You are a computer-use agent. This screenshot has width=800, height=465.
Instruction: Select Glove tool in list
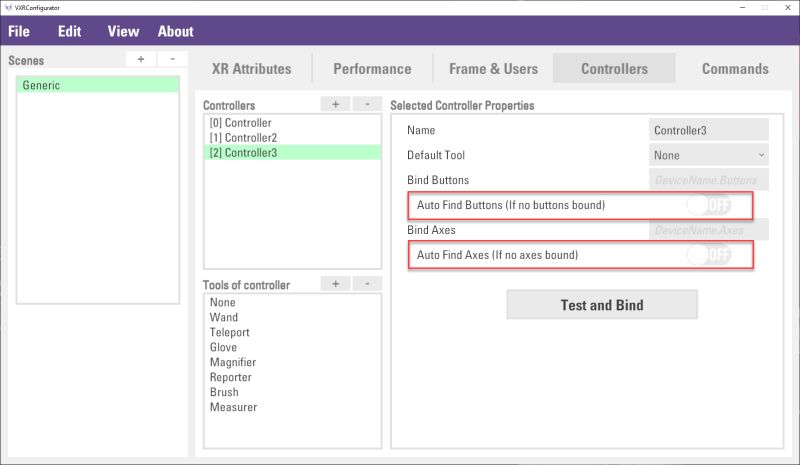[x=292, y=347]
